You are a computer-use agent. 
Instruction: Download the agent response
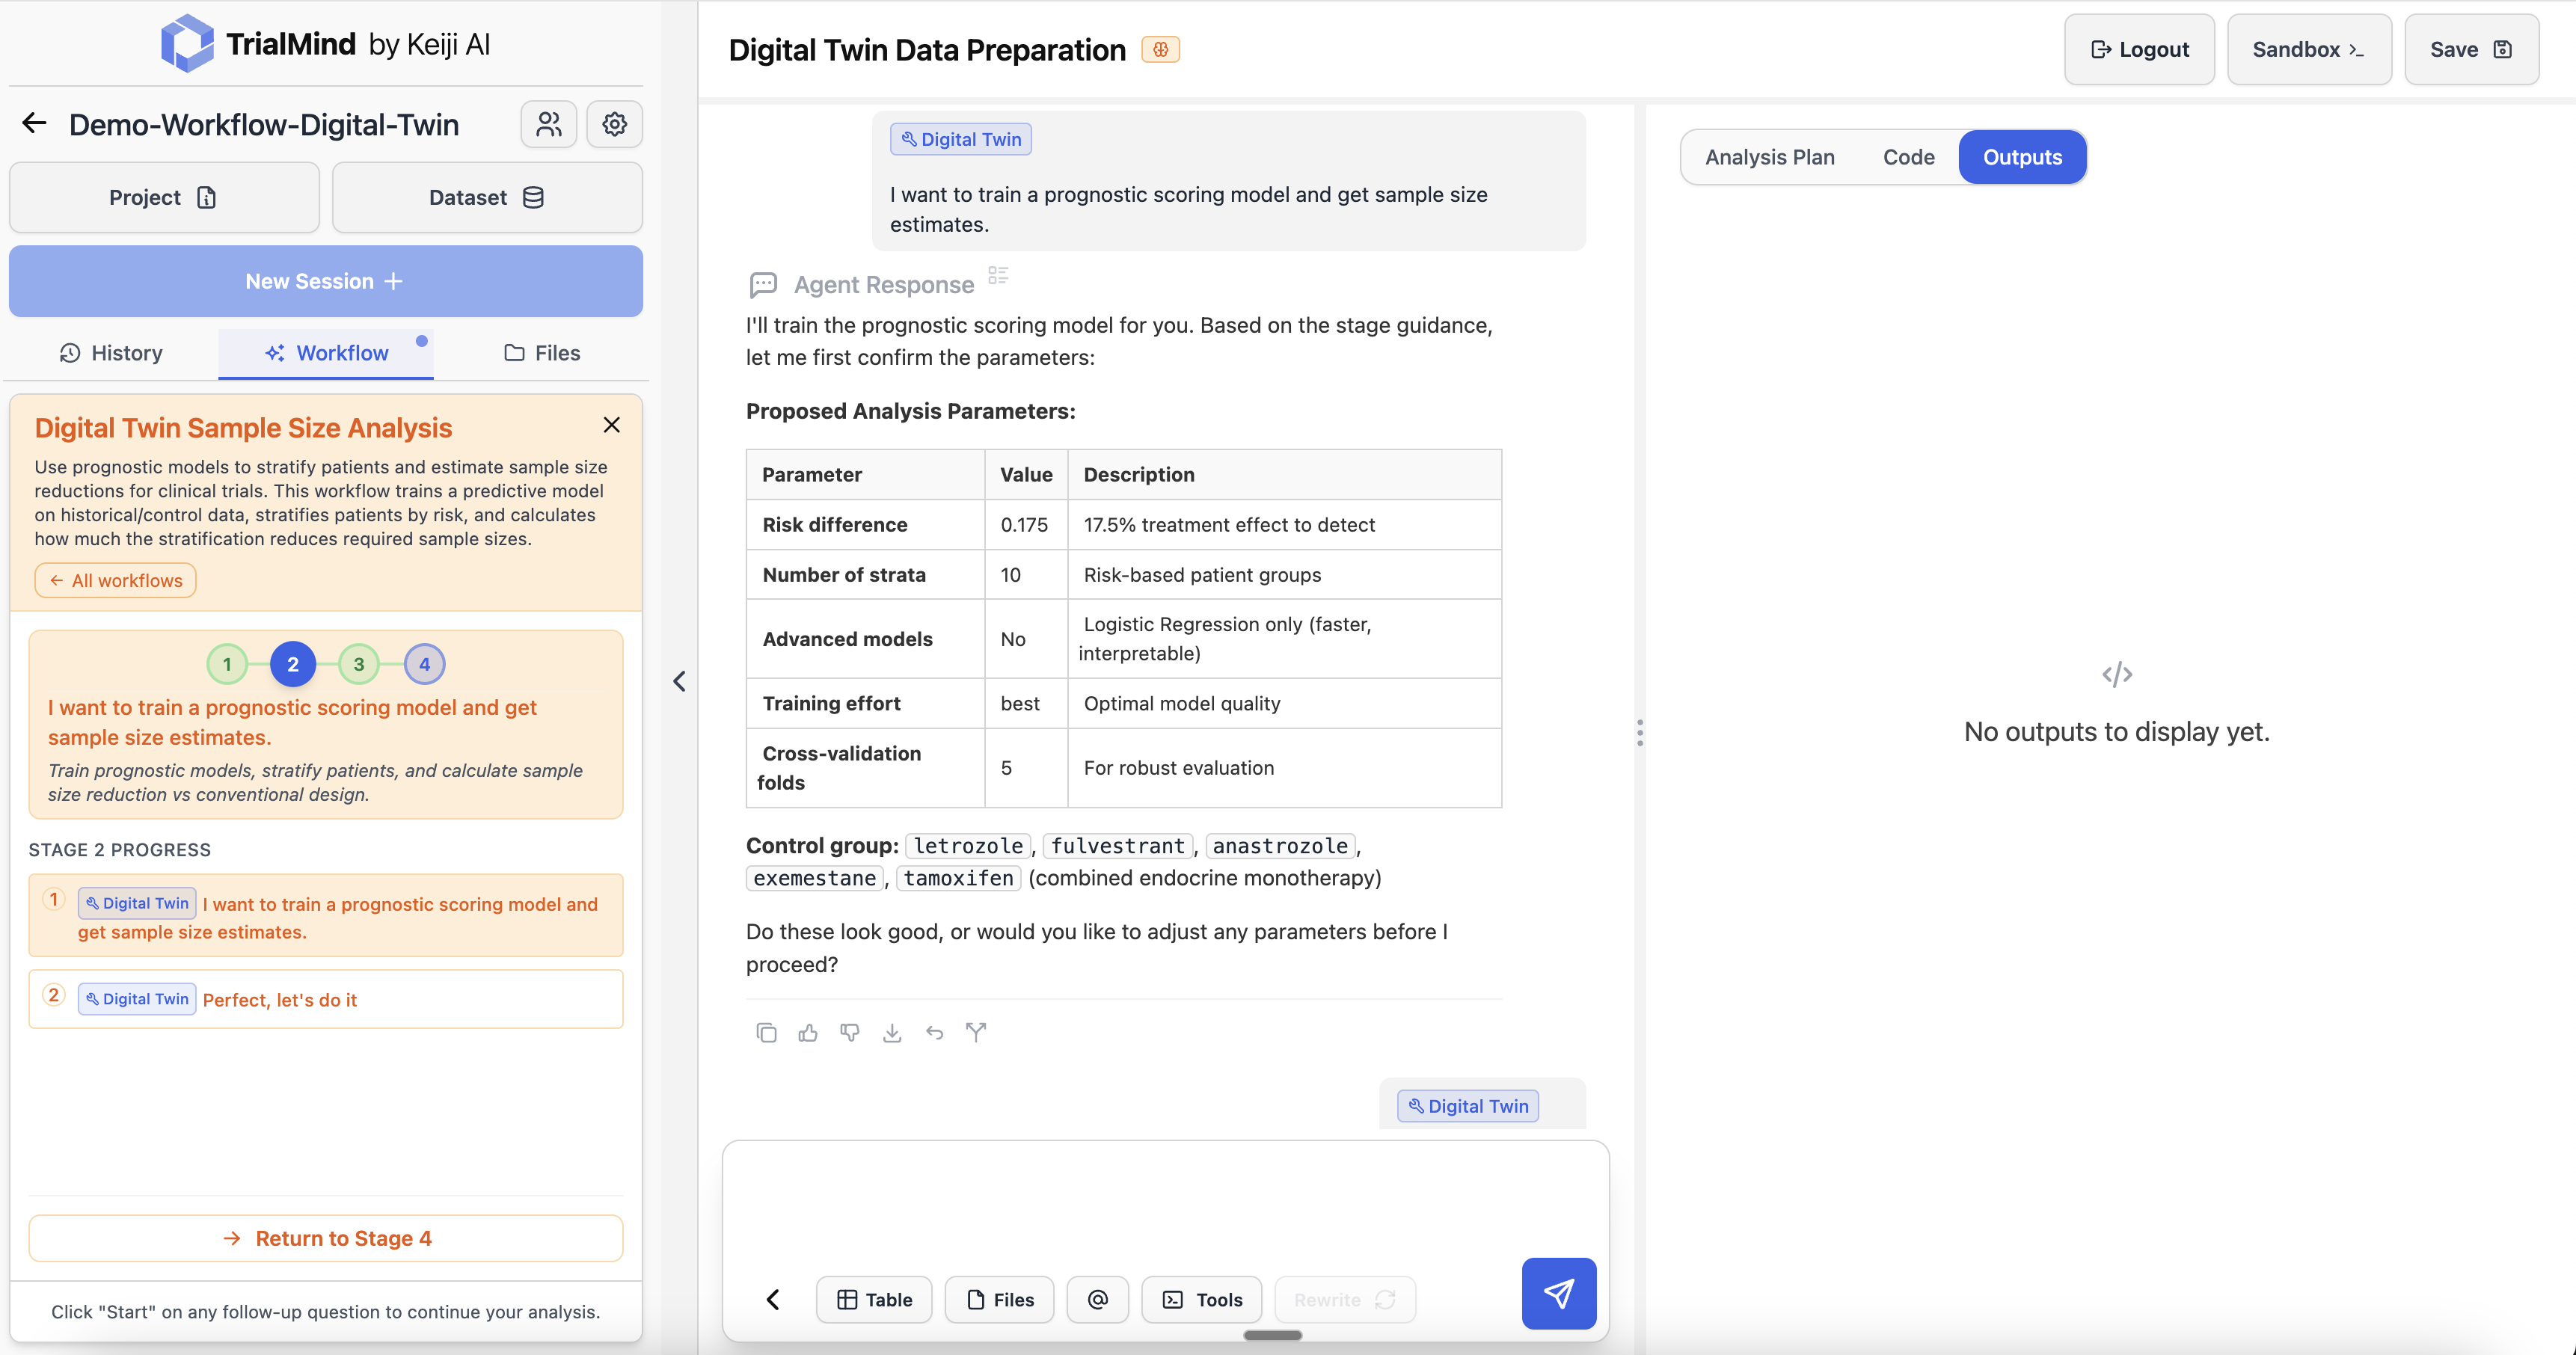pos(892,1033)
